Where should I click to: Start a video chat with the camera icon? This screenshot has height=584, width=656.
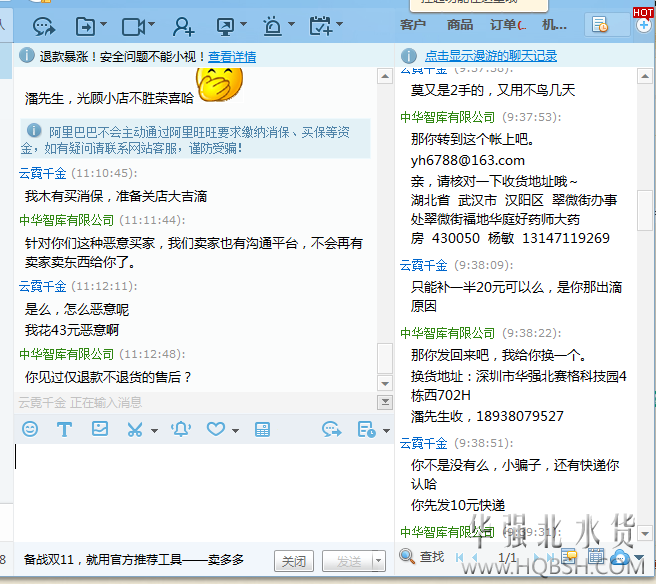[133, 27]
